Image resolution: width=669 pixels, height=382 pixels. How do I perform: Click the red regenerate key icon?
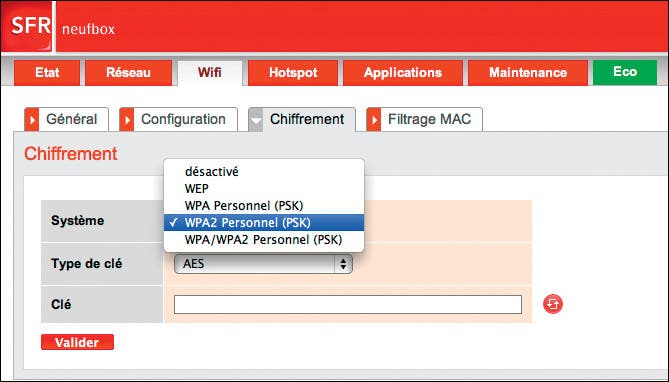(553, 304)
